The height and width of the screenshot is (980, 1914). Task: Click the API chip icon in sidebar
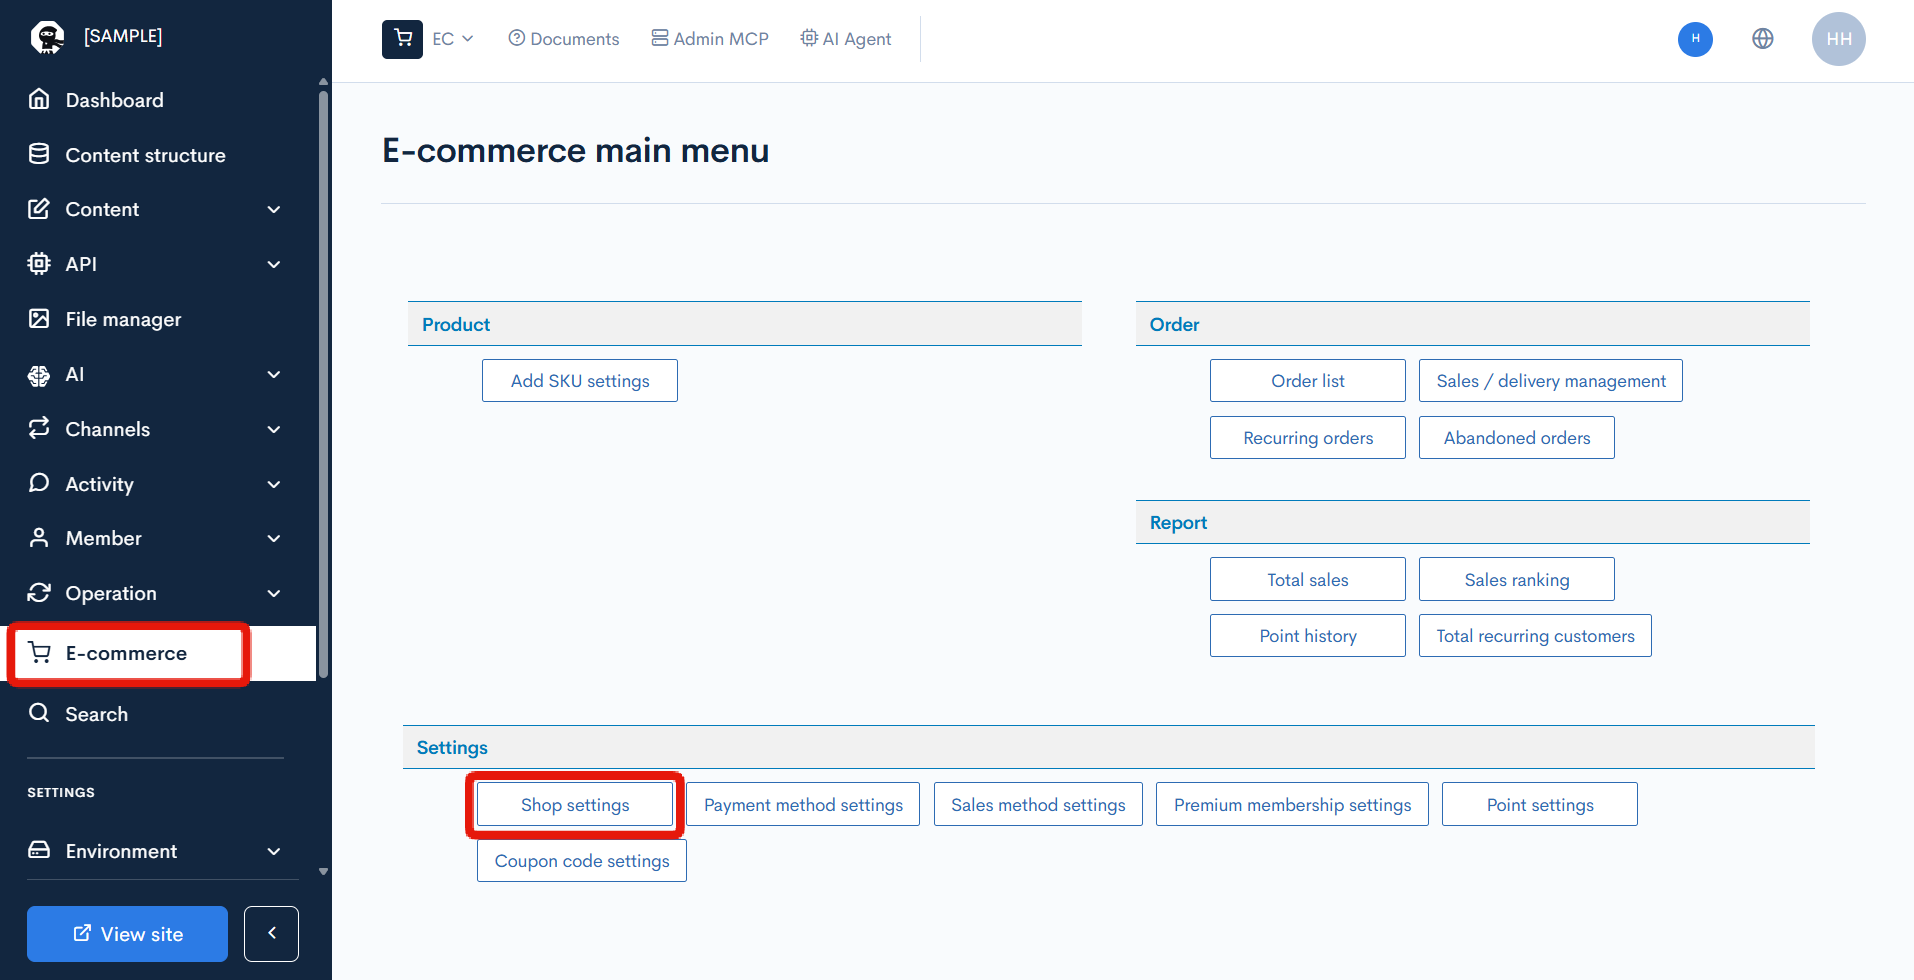pos(39,263)
